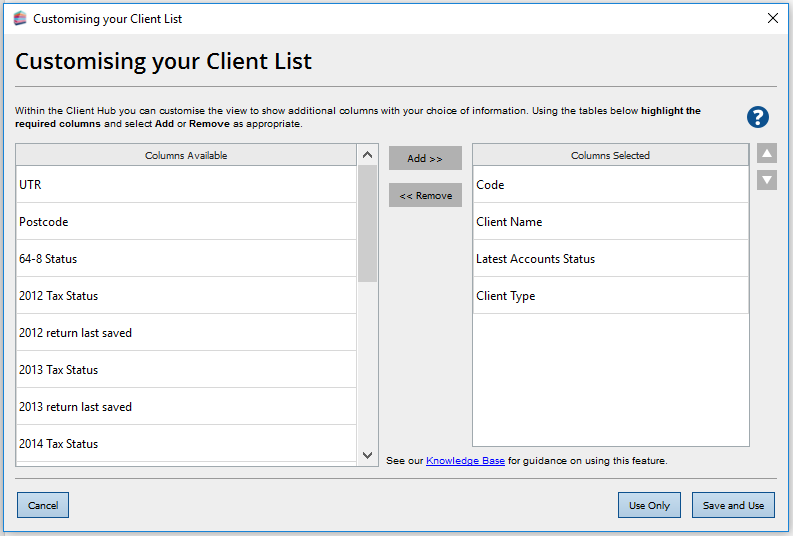
Task: Select 2012 Tax Status column
Action: [x=186, y=296]
